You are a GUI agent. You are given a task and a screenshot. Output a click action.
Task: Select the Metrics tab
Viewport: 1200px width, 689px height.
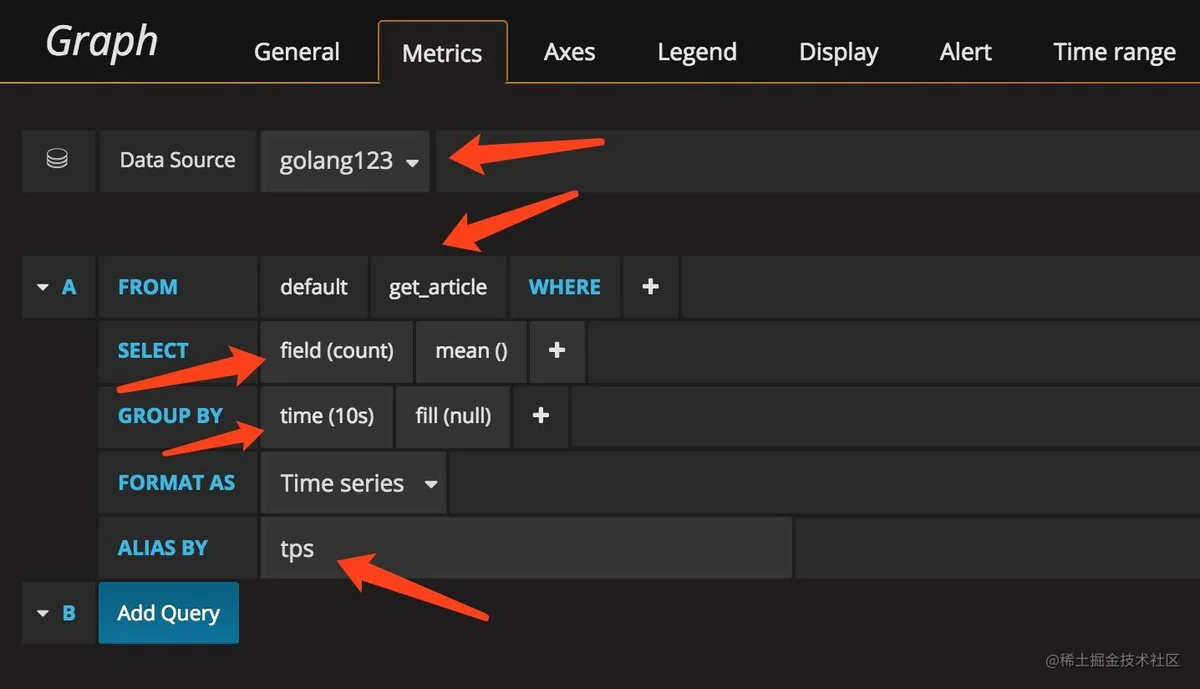pos(442,53)
